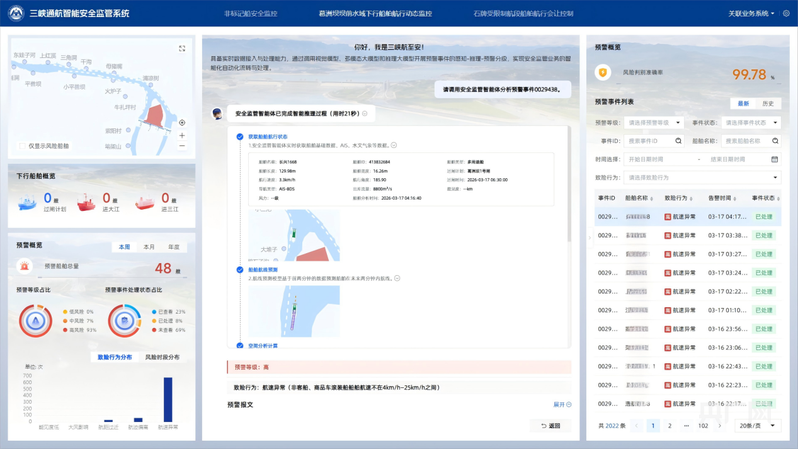Open the calendar icon for 时间选择
Screen dimensions: 798x449
[x=774, y=159]
